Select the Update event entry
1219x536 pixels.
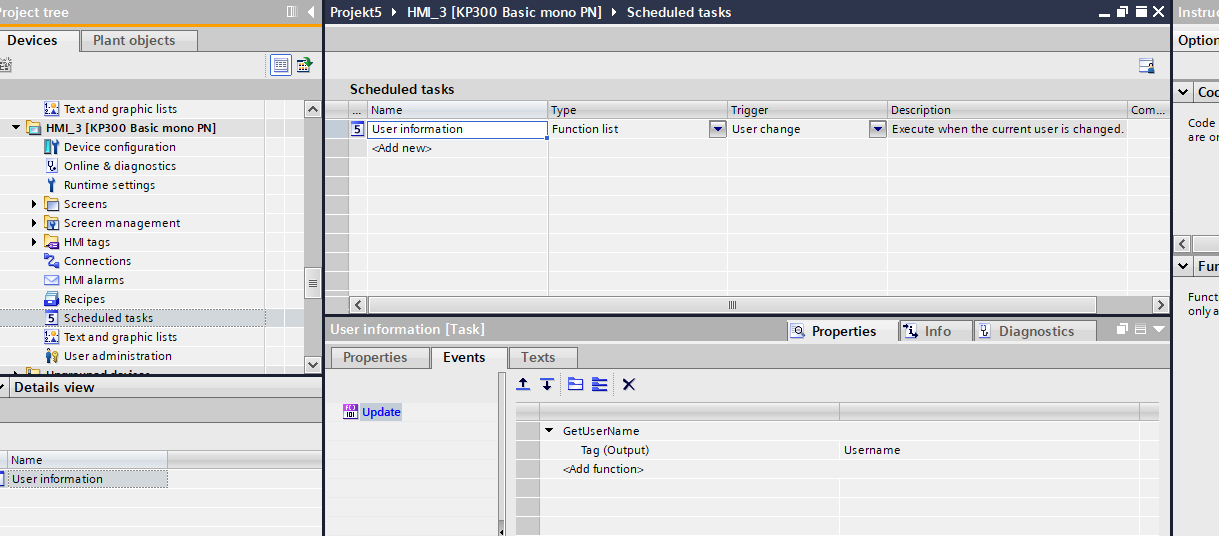click(x=381, y=412)
